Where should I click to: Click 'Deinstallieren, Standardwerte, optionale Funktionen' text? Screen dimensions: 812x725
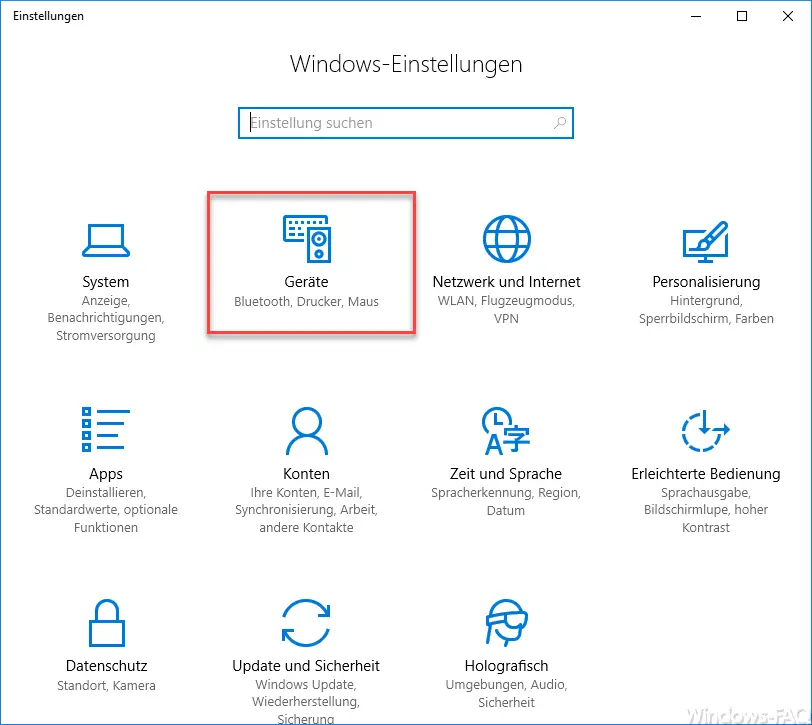pyautogui.click(x=106, y=510)
